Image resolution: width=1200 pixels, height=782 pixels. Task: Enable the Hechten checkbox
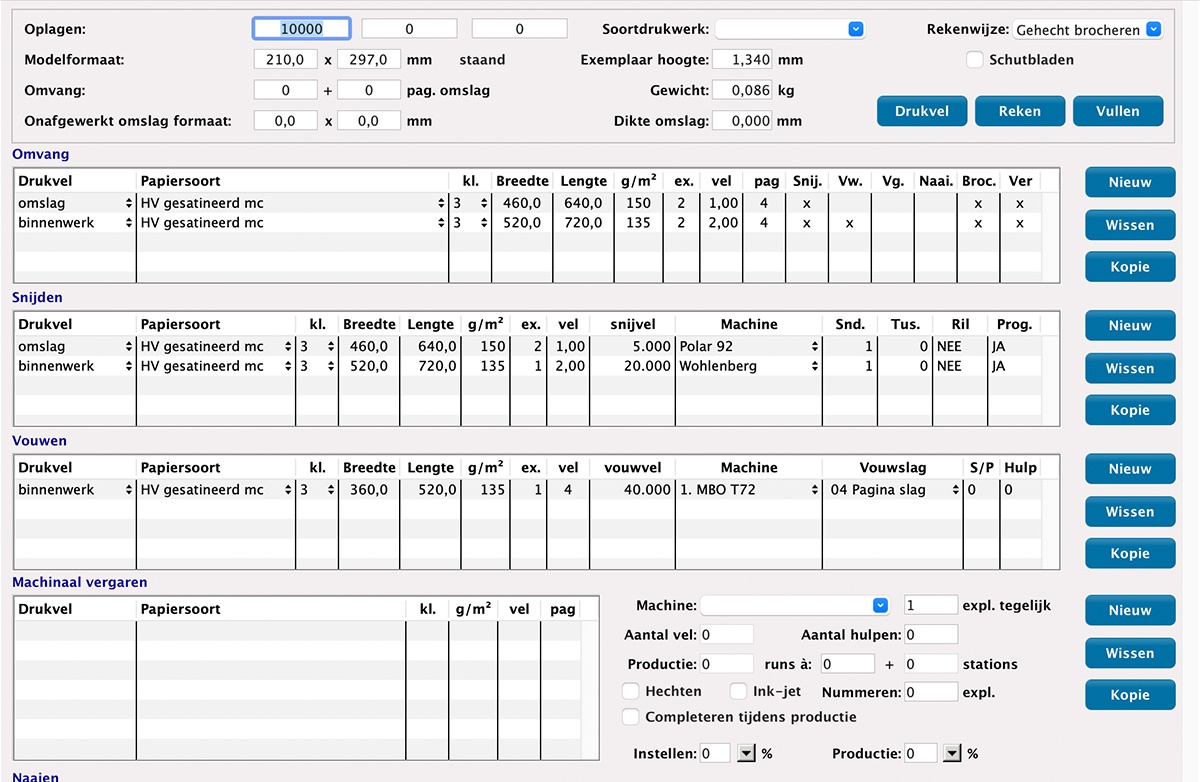pos(631,691)
